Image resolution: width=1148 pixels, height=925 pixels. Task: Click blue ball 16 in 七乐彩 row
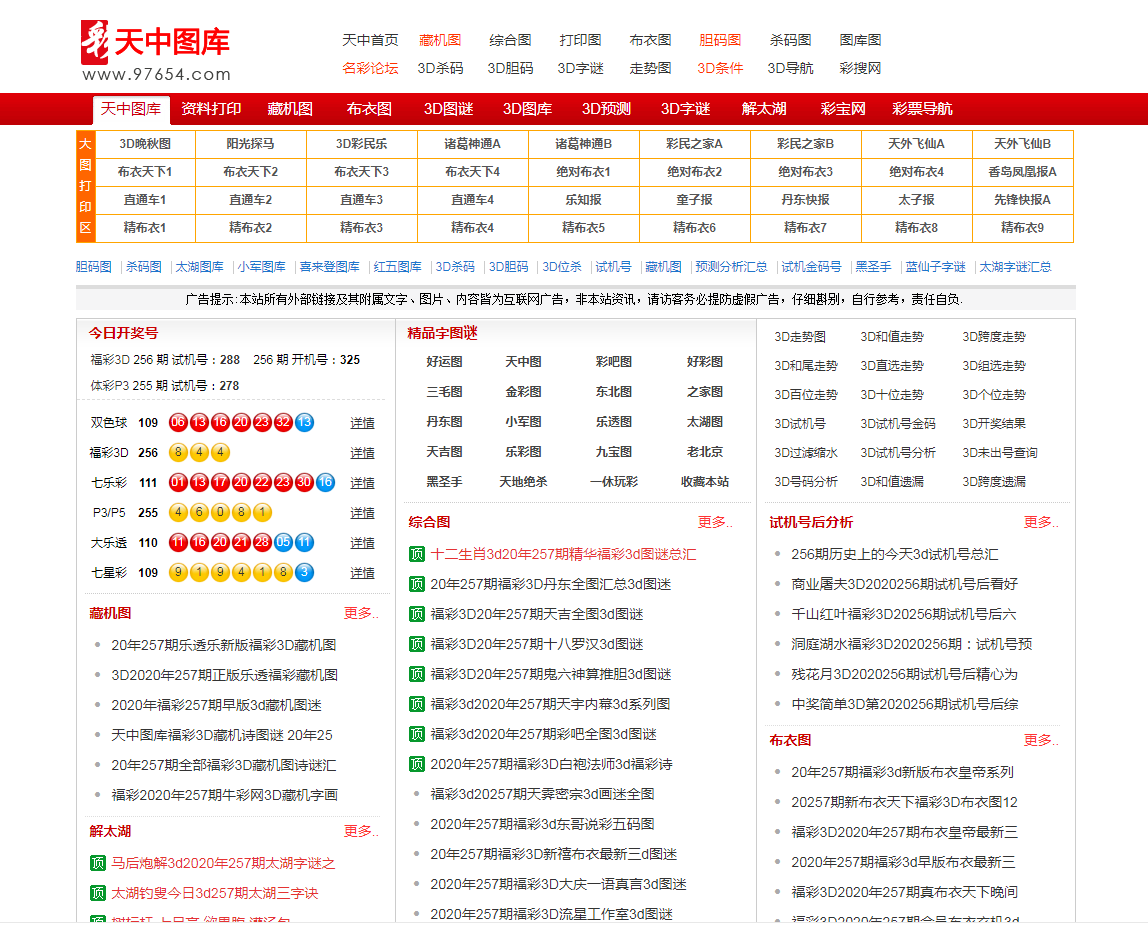point(325,482)
